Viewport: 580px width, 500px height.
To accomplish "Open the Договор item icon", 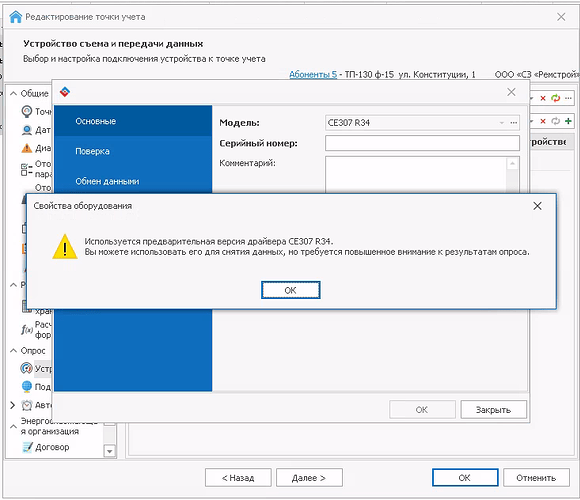I will 27,447.
